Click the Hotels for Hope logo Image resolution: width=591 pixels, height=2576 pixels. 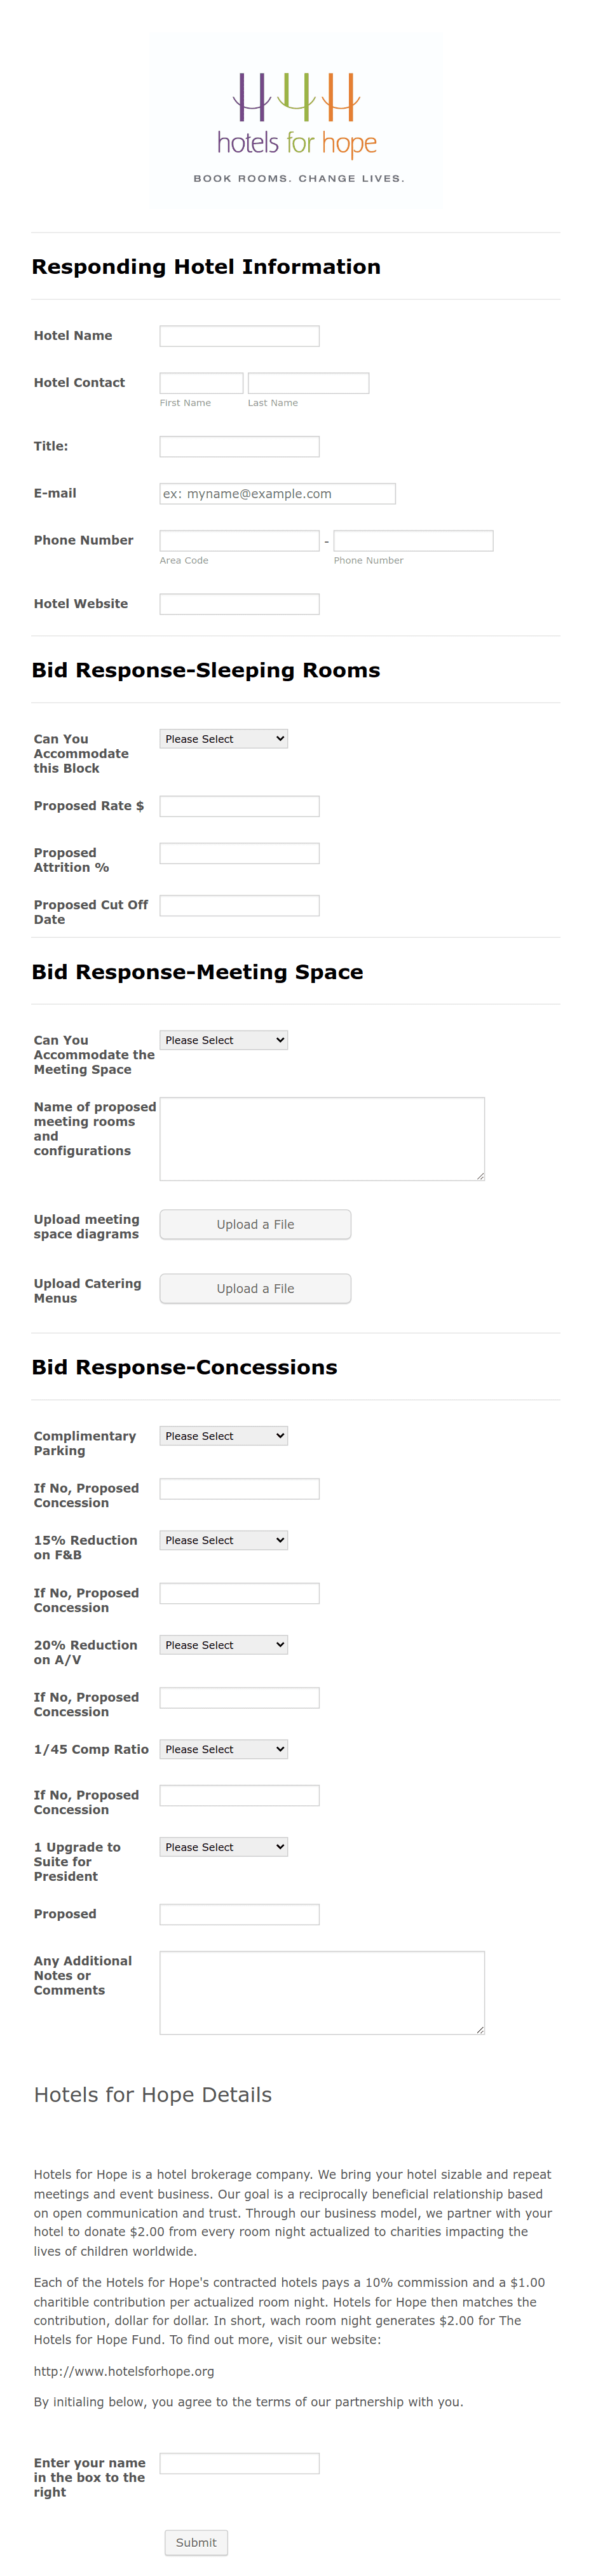[295, 115]
